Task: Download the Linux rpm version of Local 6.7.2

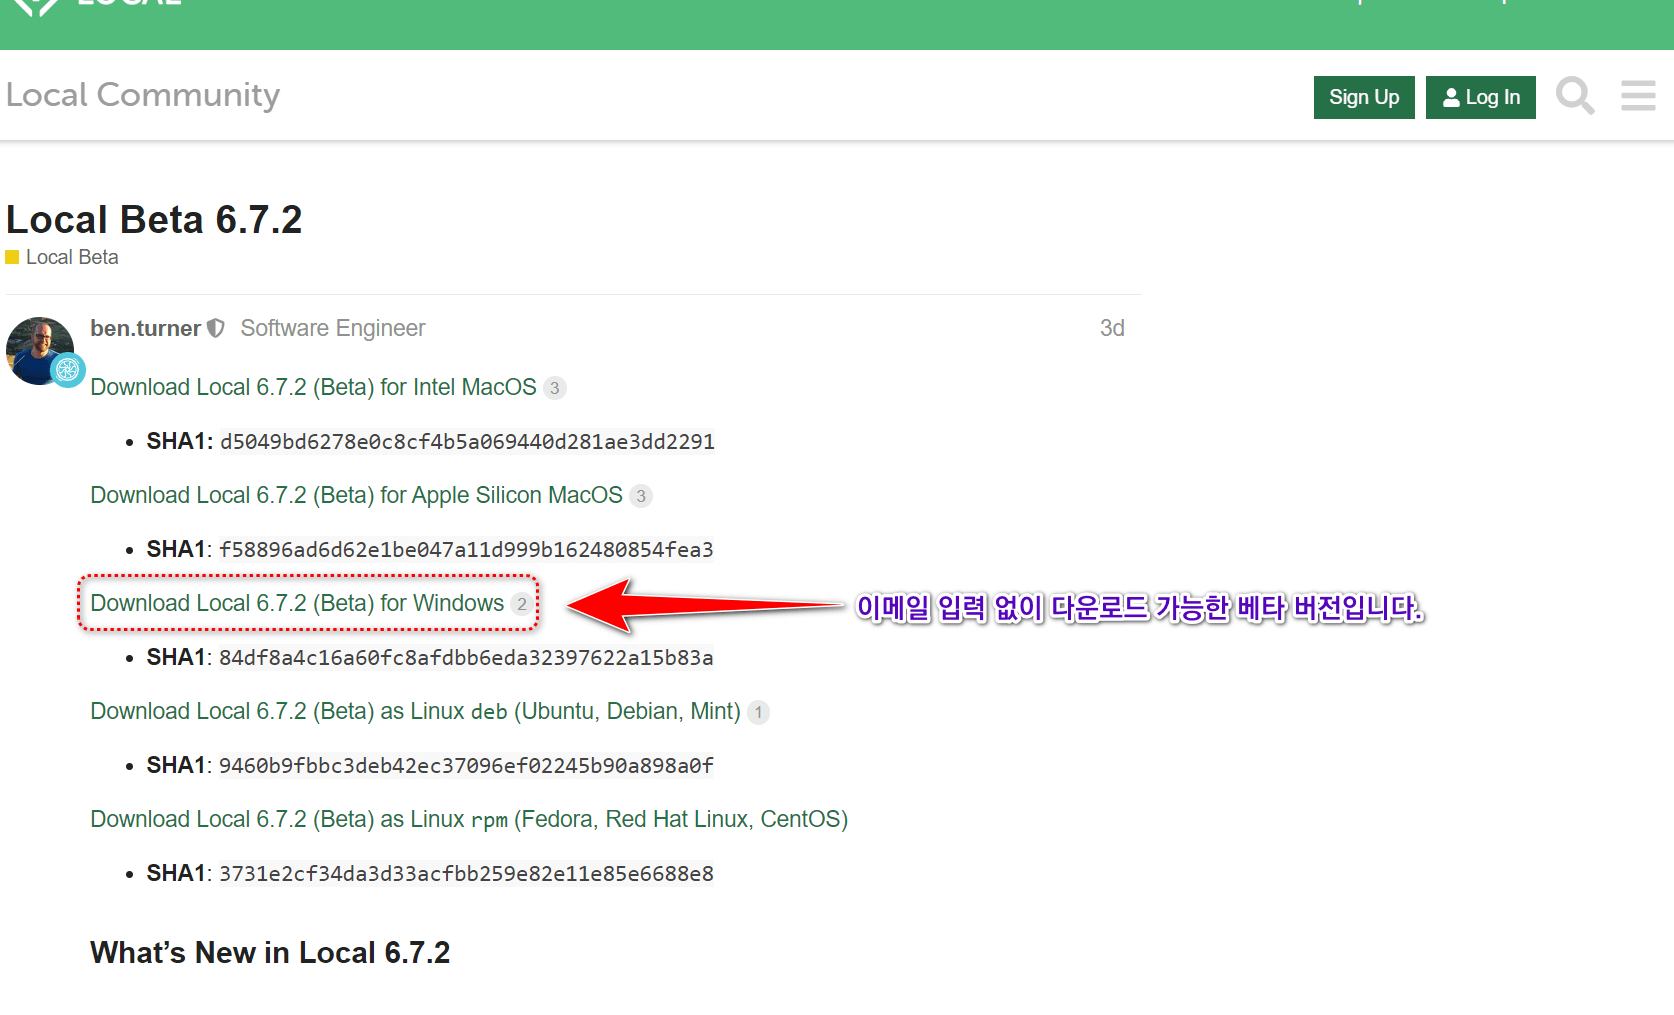Action: pos(468,819)
